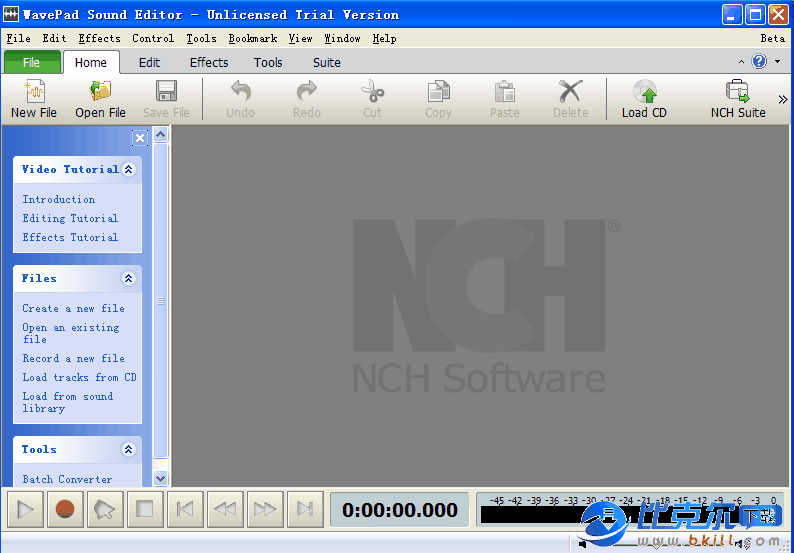The height and width of the screenshot is (553, 794).
Task: Open the Window menu
Action: coord(342,38)
